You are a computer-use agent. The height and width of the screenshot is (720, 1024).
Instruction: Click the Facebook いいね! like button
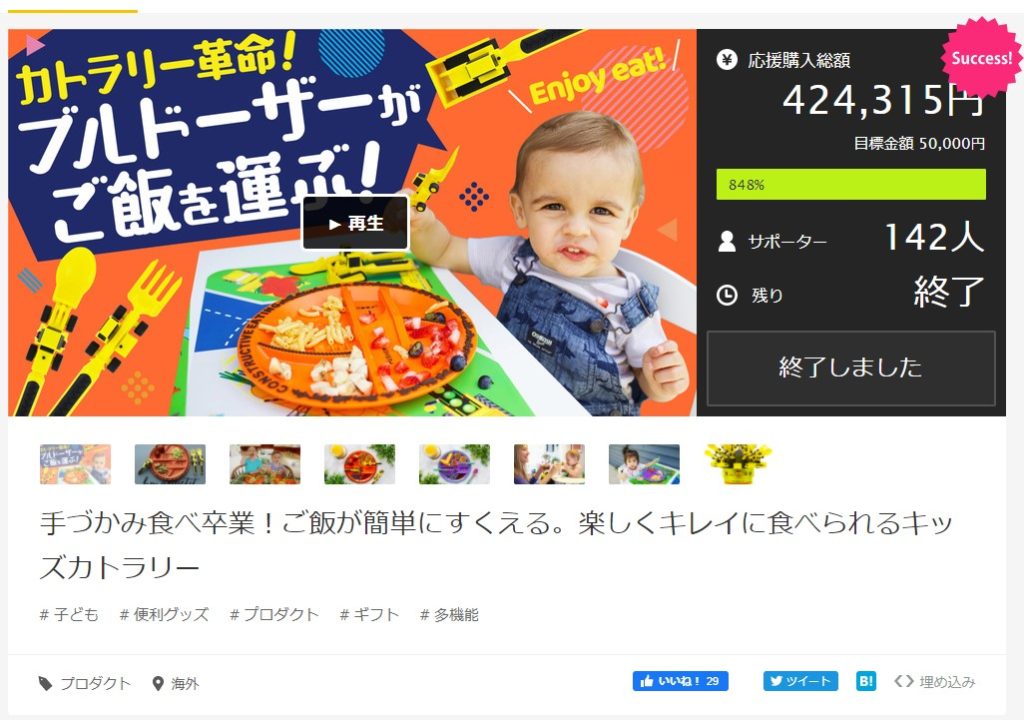point(680,681)
